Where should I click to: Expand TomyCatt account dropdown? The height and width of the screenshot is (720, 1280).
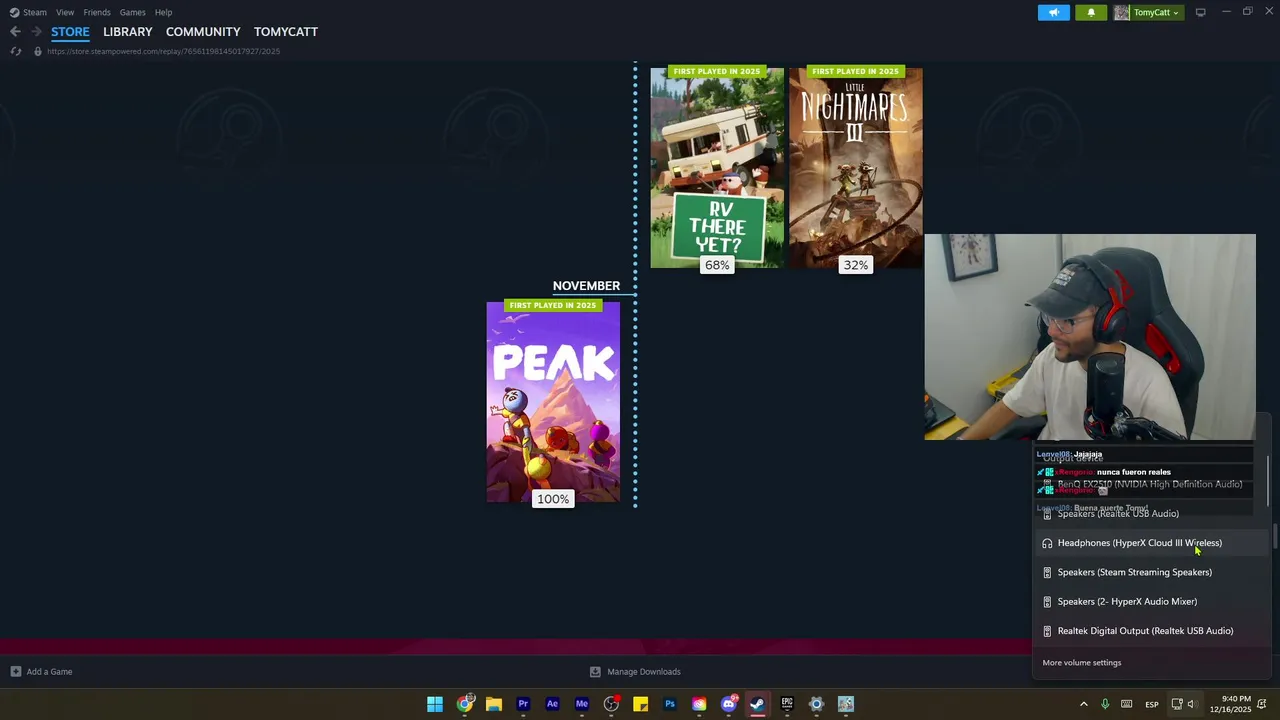pos(1147,12)
